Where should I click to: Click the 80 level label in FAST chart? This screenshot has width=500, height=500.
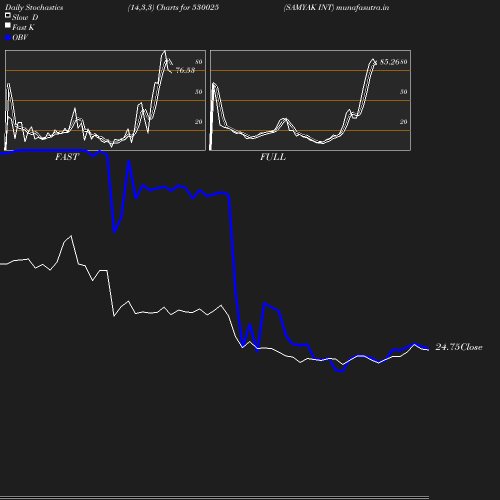coord(199,62)
